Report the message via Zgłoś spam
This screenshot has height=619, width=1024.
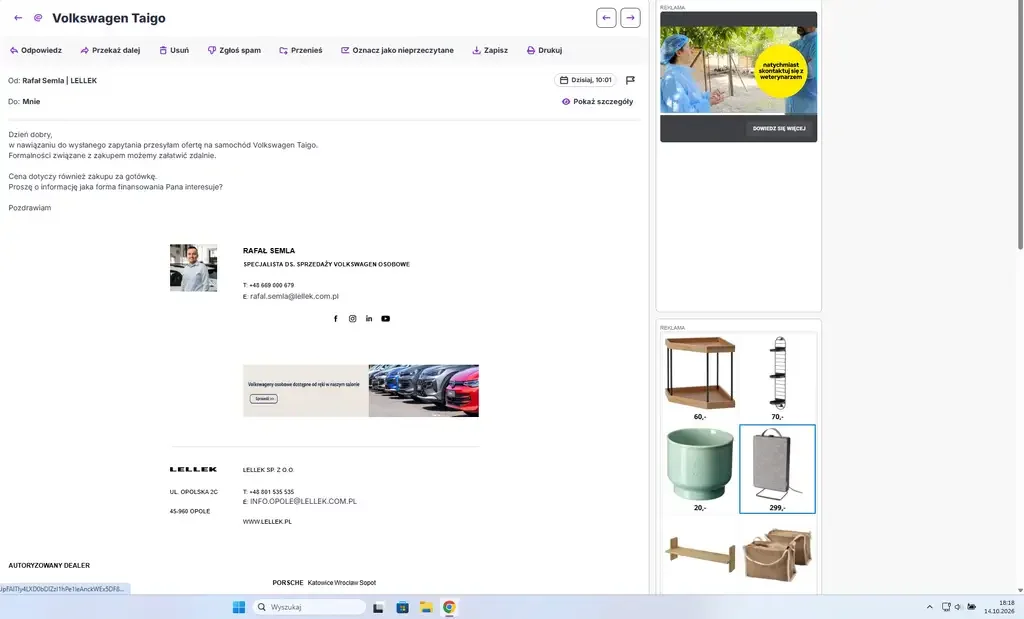tap(234, 50)
